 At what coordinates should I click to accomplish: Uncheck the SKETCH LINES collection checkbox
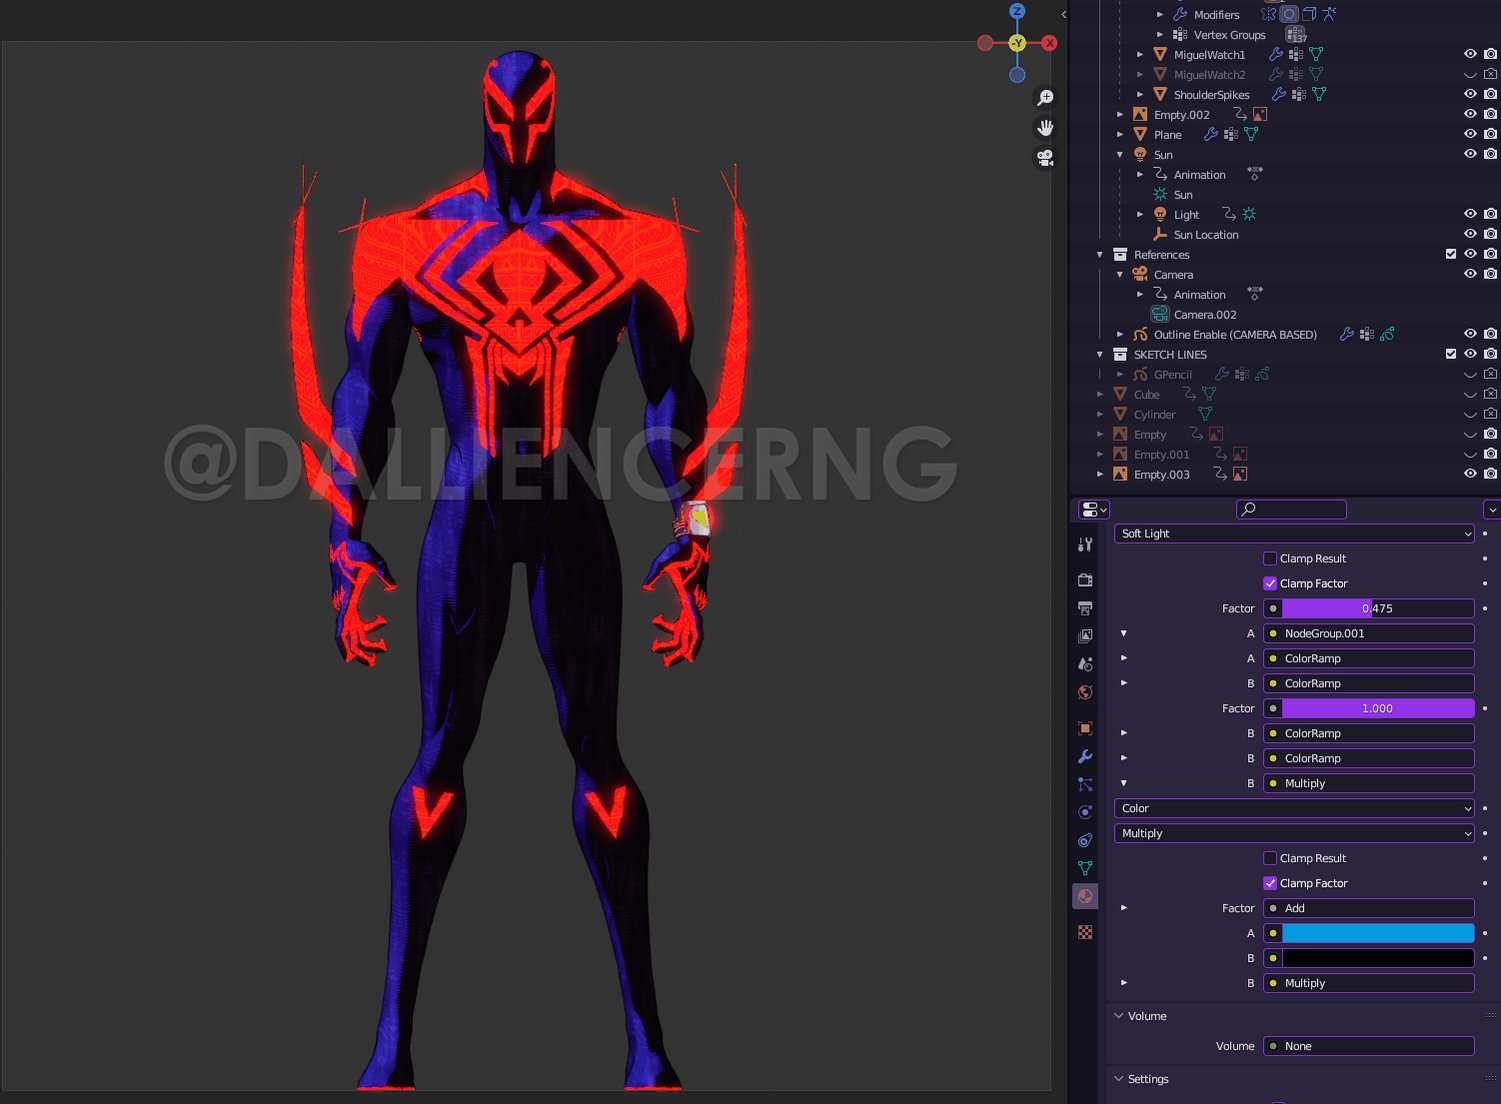click(1451, 354)
